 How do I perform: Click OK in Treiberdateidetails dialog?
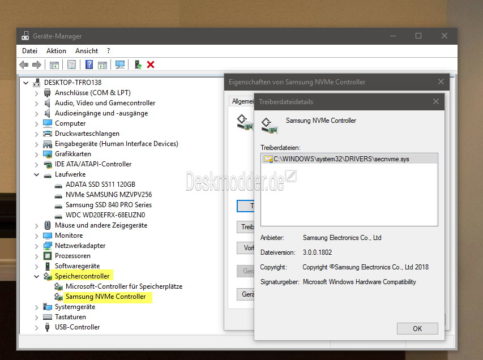tap(417, 328)
